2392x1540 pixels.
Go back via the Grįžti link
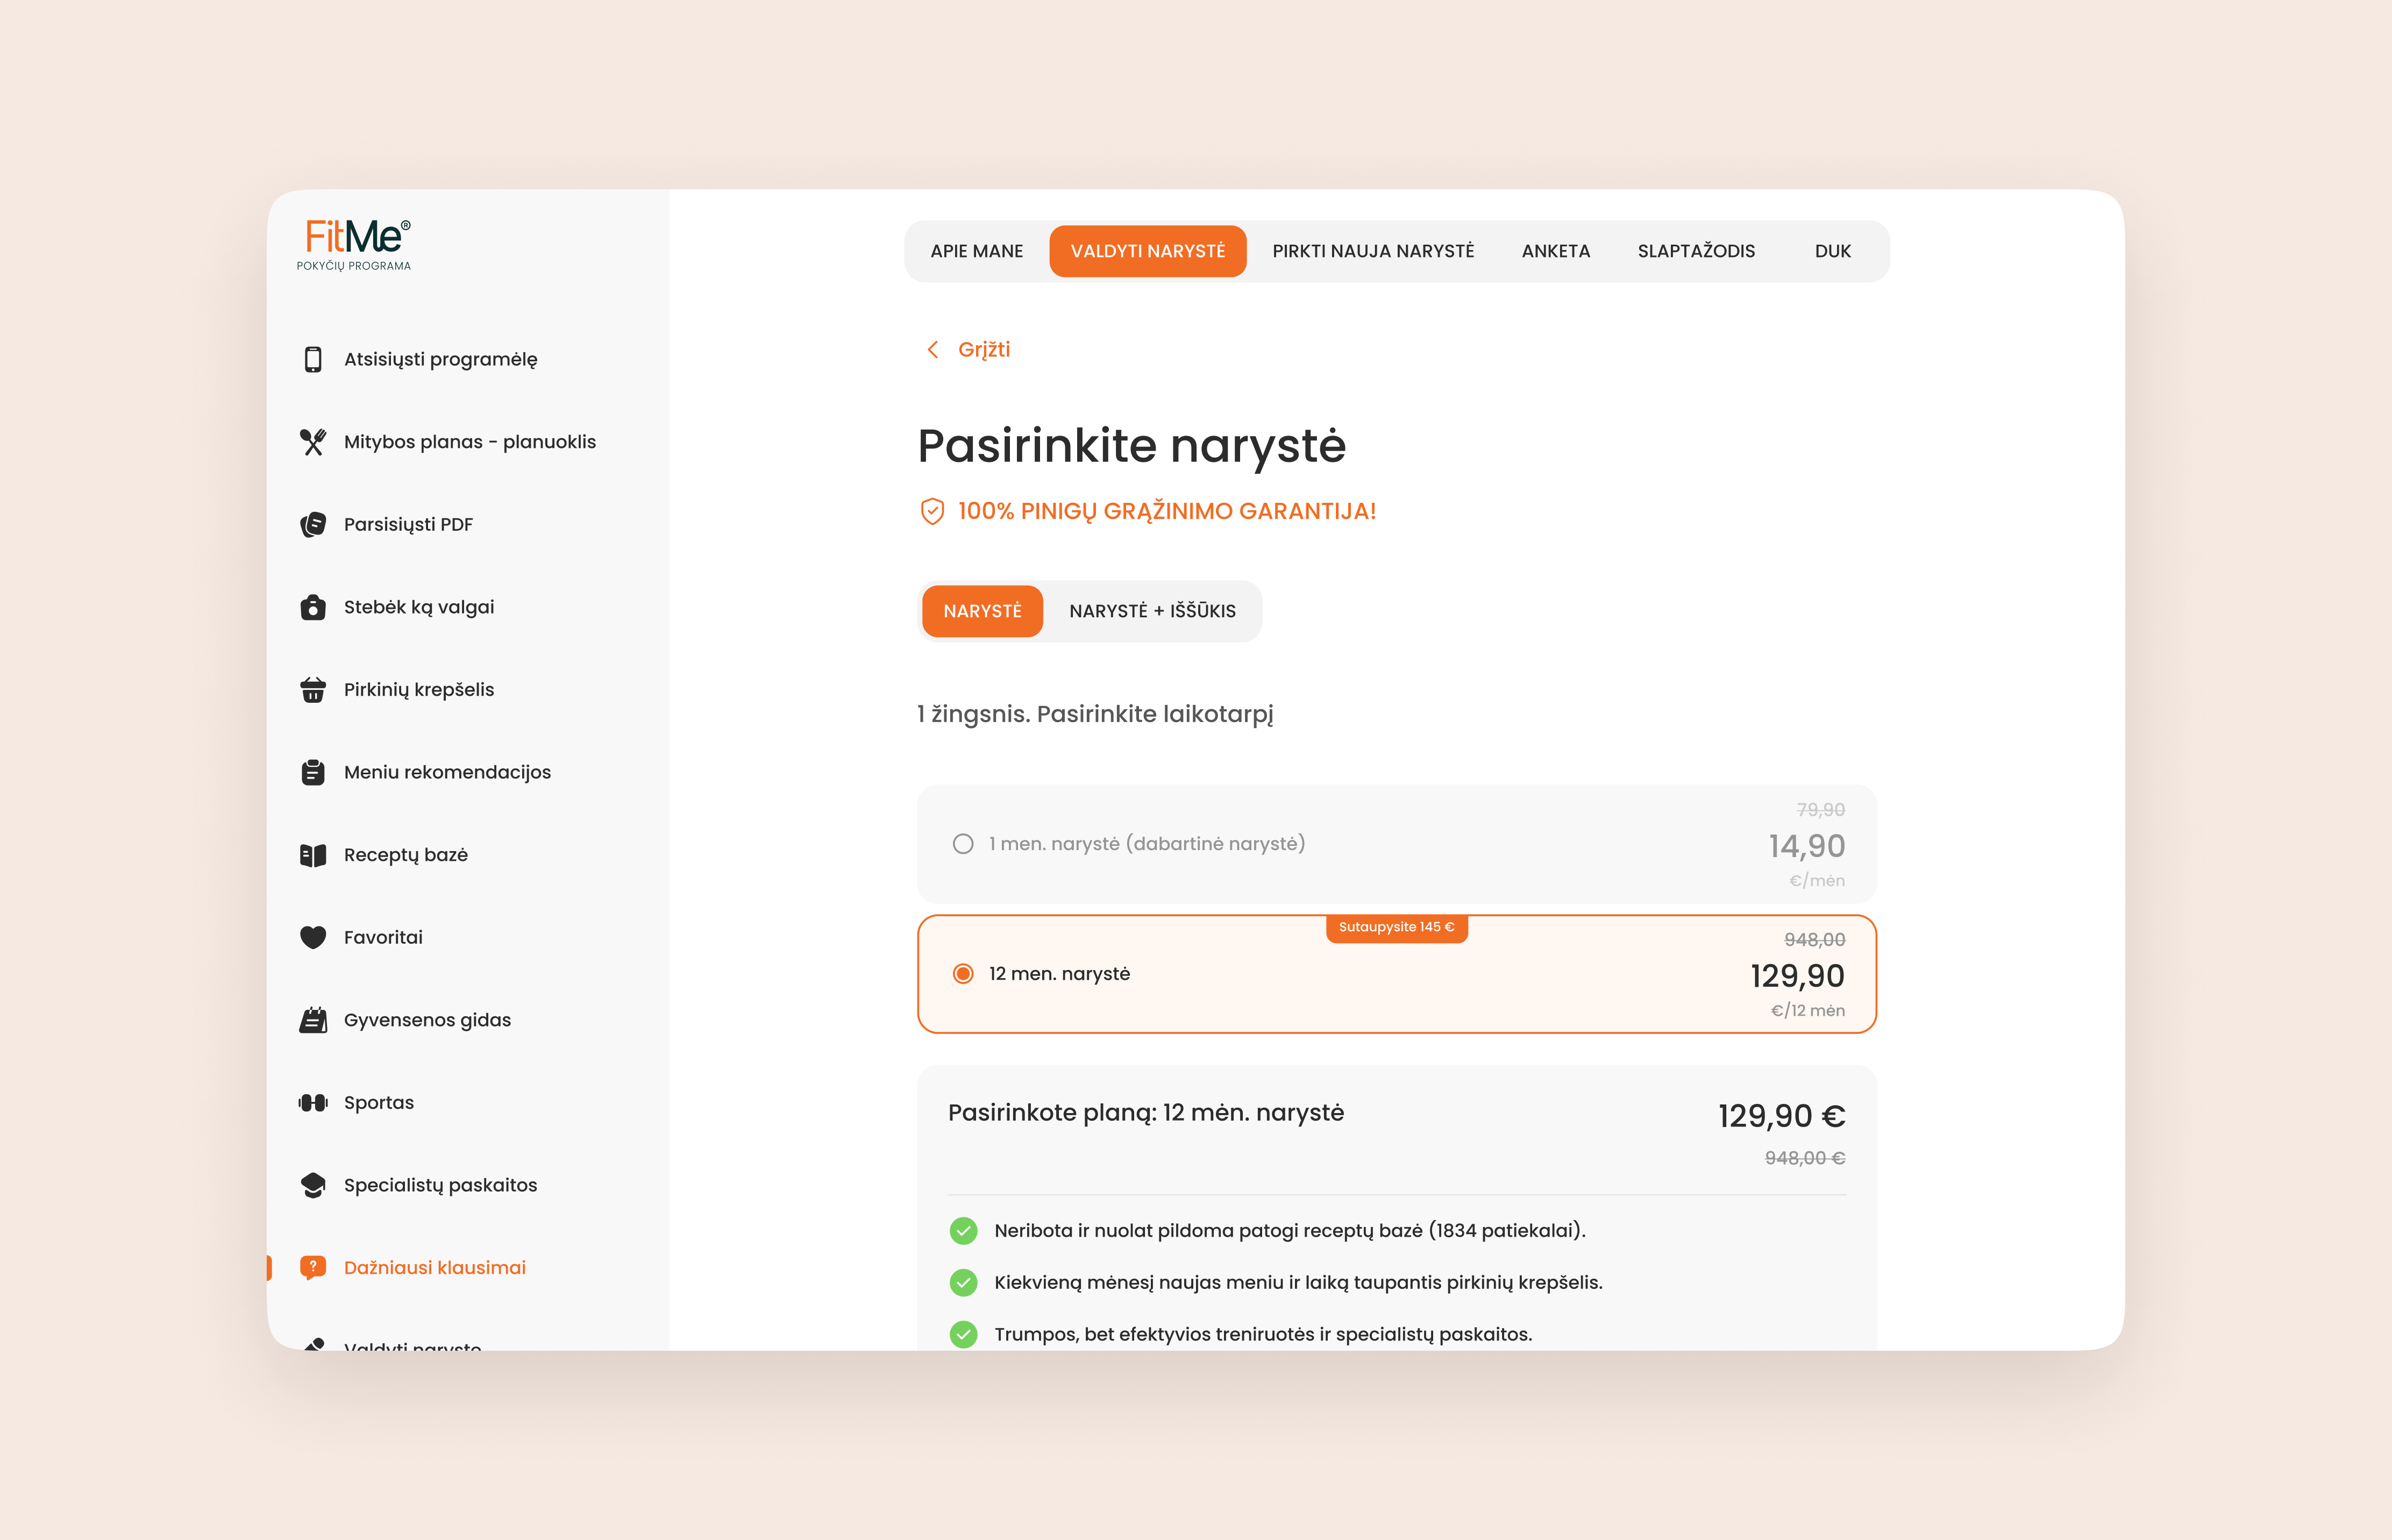[x=984, y=349]
